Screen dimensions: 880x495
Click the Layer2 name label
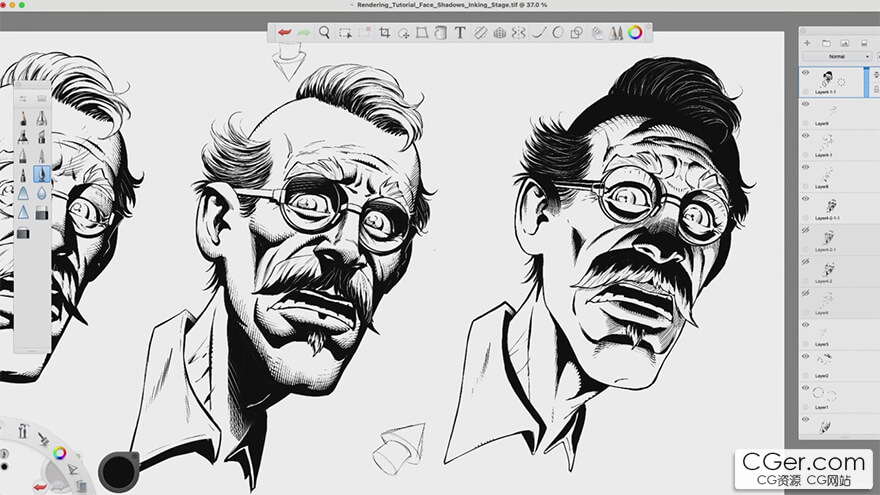click(822, 375)
